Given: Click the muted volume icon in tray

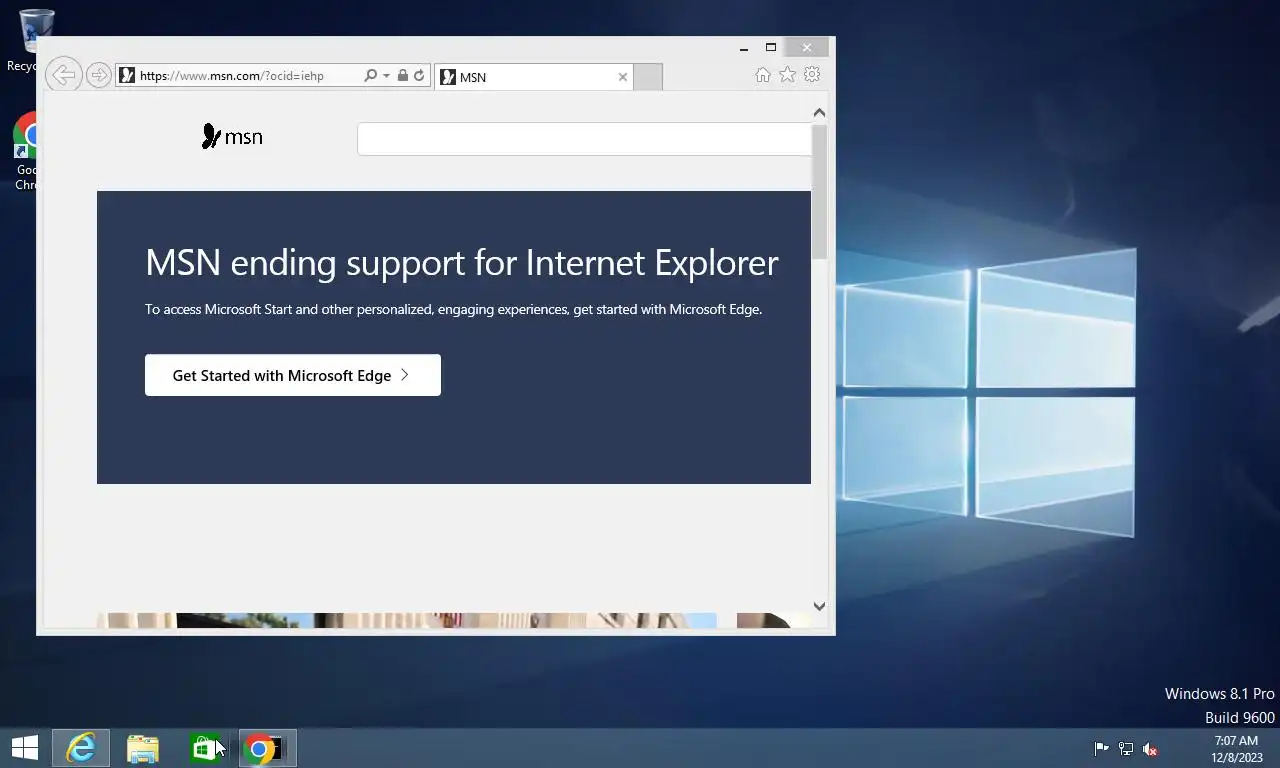Looking at the screenshot, I should (1150, 749).
